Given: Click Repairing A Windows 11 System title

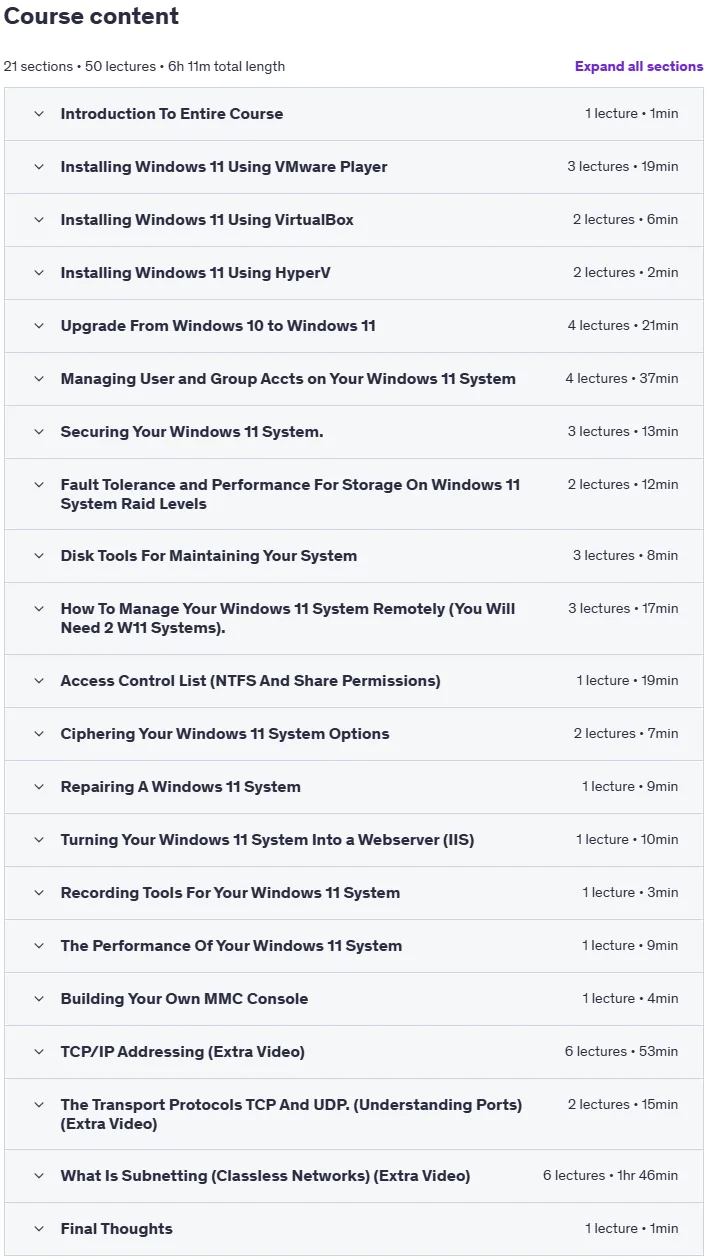Looking at the screenshot, I should coord(180,787).
